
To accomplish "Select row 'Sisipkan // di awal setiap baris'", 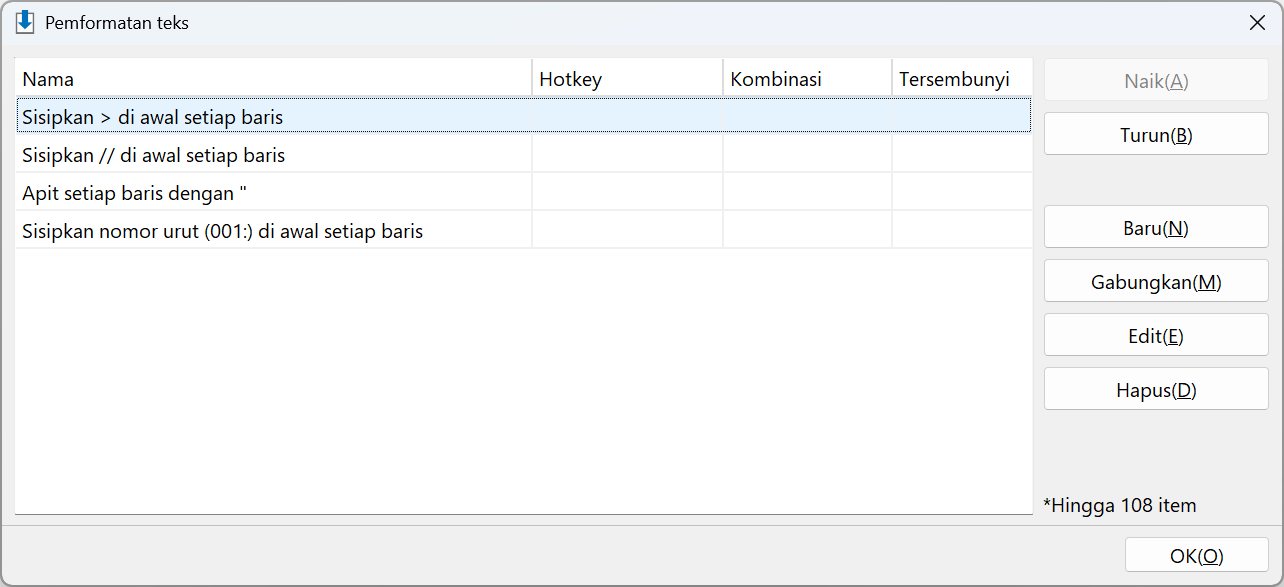I will (523, 155).
